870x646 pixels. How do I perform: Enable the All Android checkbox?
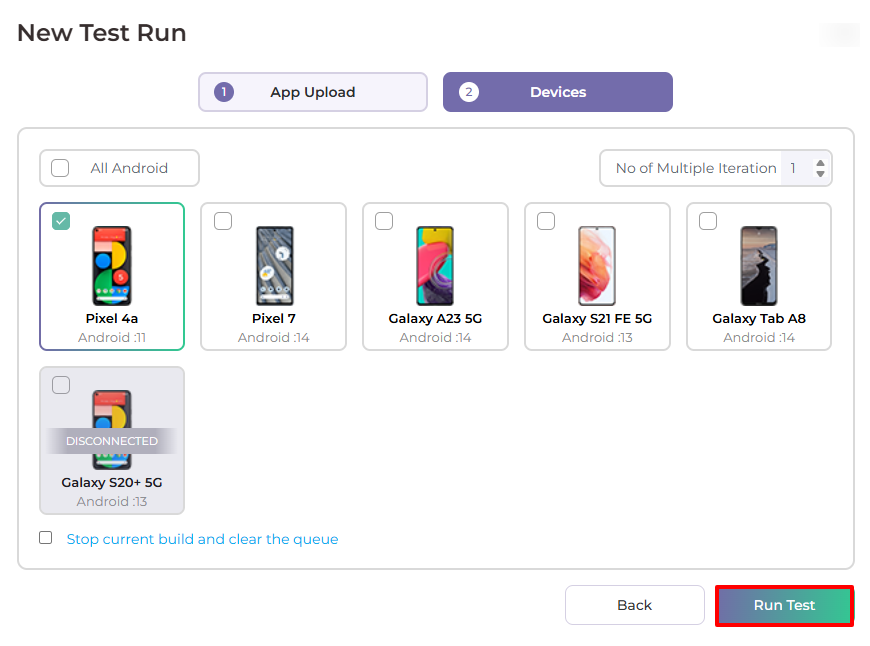pos(60,168)
